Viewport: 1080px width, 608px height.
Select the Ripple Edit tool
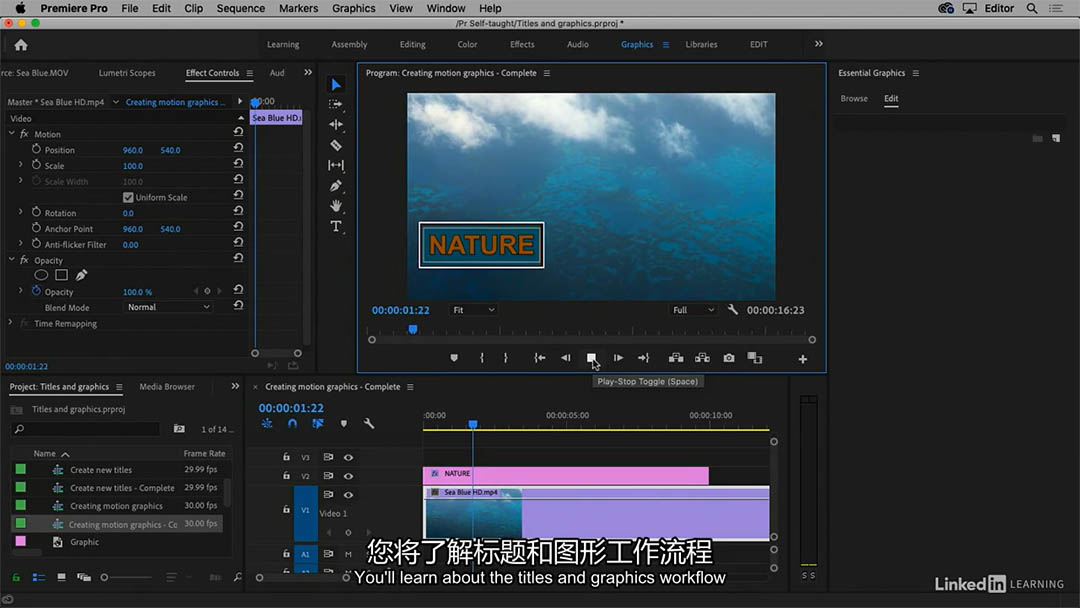tap(335, 125)
